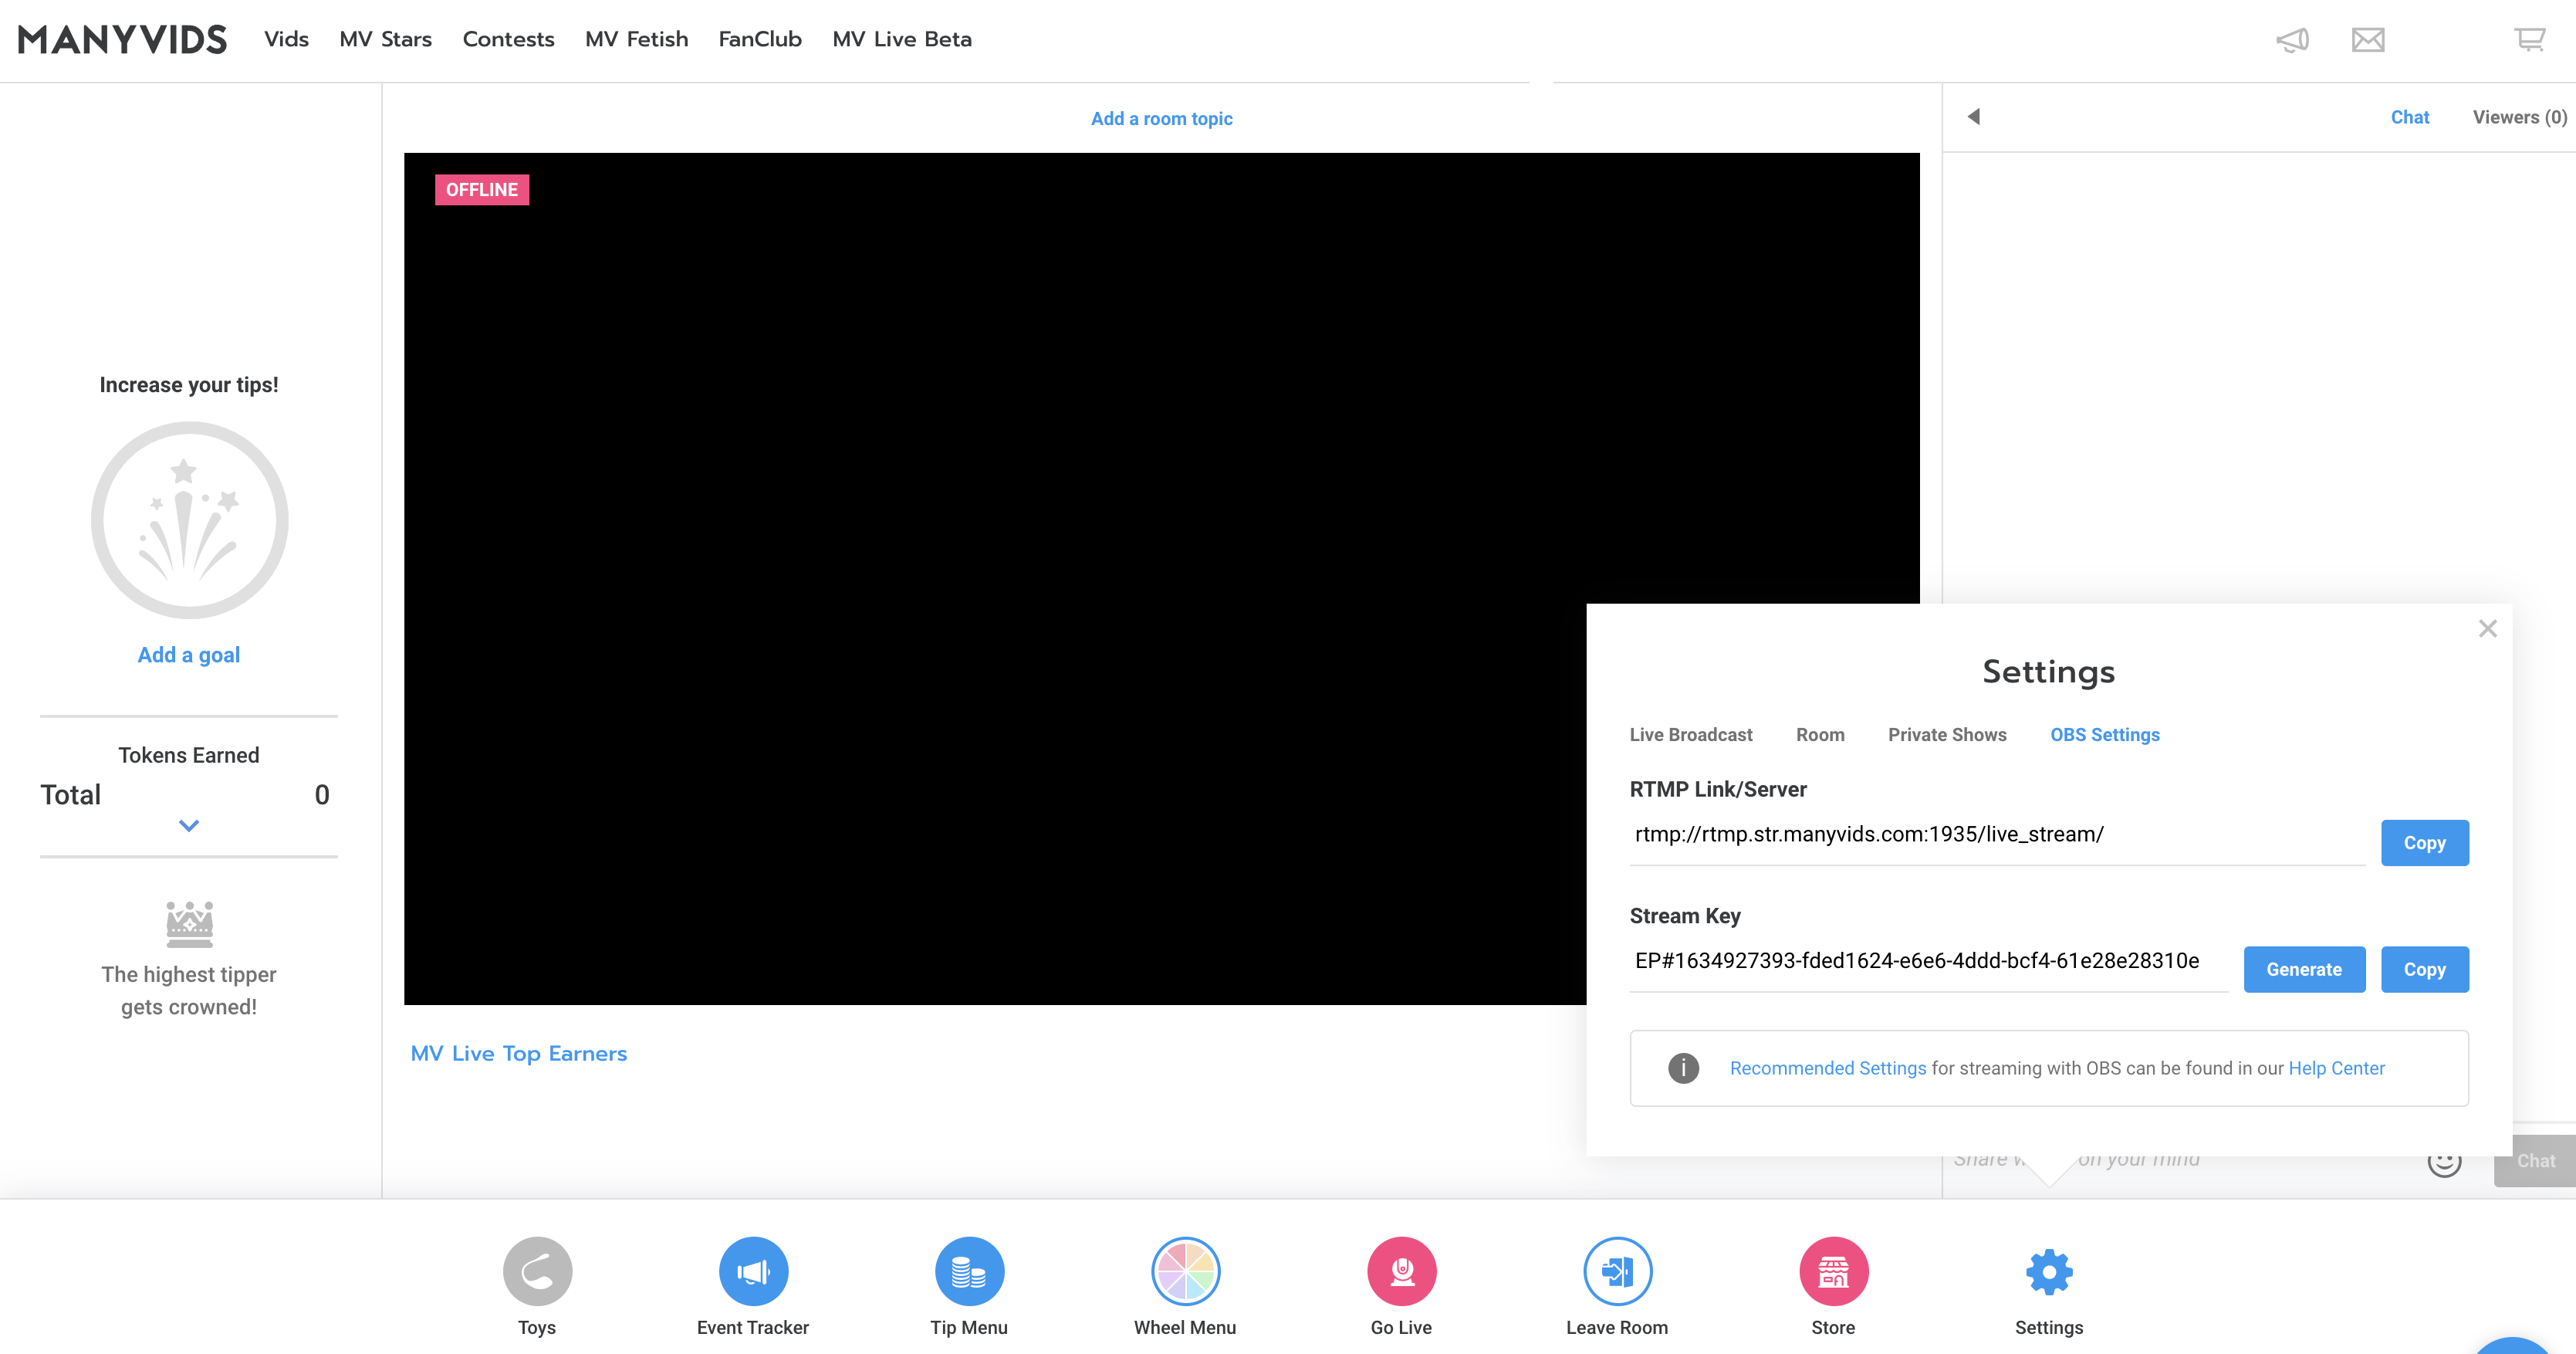This screenshot has height=1354, width=2576.
Task: Switch to the Private Shows tab
Action: (x=1946, y=735)
